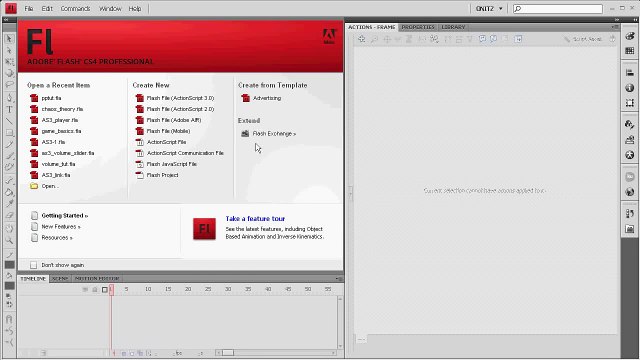640x360 pixels.
Task: Click the Stroke color swatch
Action: click(9, 264)
